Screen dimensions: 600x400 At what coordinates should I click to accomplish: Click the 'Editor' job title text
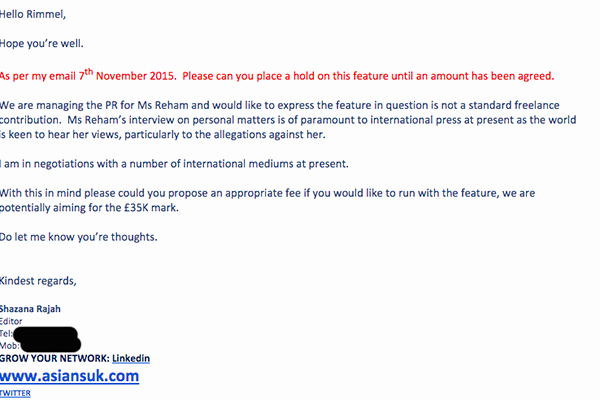click(x=11, y=321)
